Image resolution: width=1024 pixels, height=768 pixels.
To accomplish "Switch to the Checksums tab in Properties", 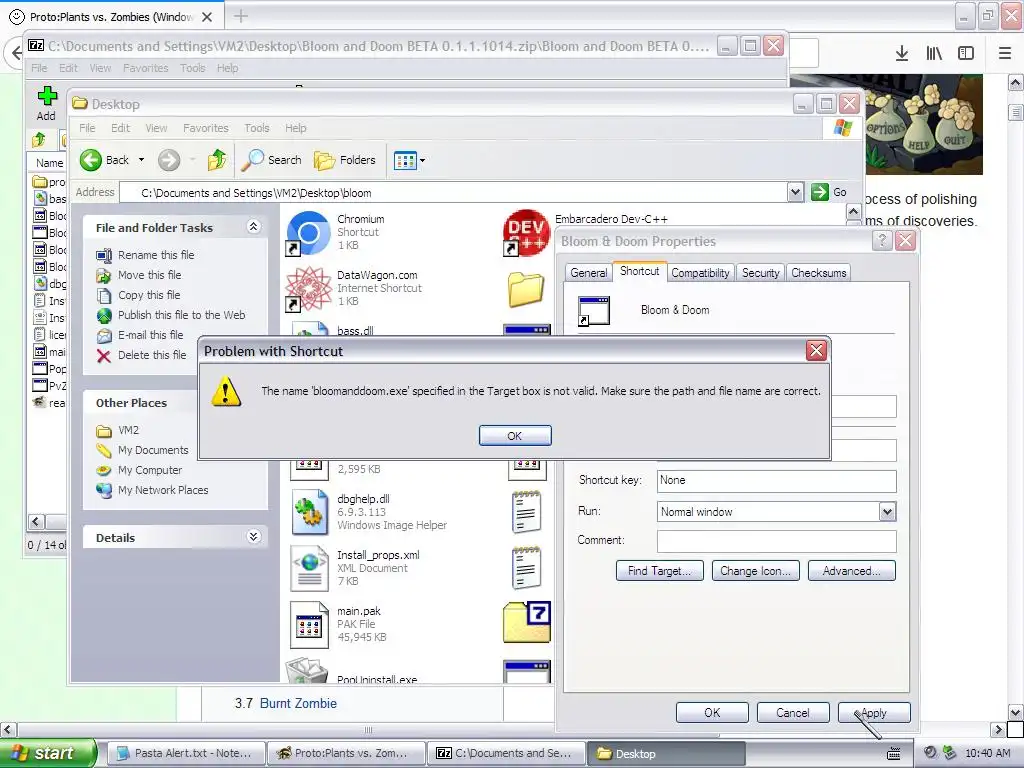I will (819, 273).
